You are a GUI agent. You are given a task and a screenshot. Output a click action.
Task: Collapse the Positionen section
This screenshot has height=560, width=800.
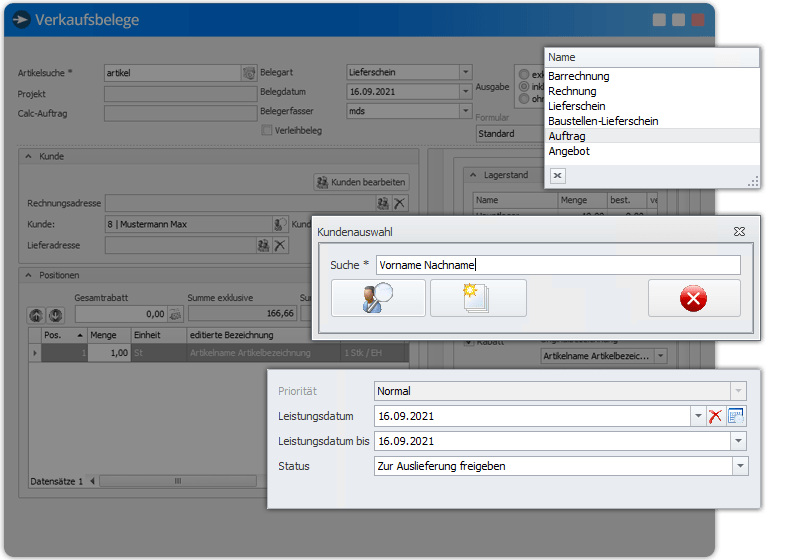pyautogui.click(x=29, y=275)
